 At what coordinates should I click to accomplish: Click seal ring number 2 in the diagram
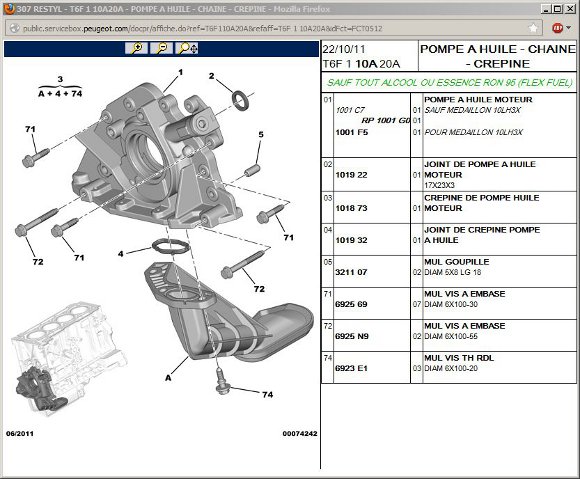[x=241, y=100]
